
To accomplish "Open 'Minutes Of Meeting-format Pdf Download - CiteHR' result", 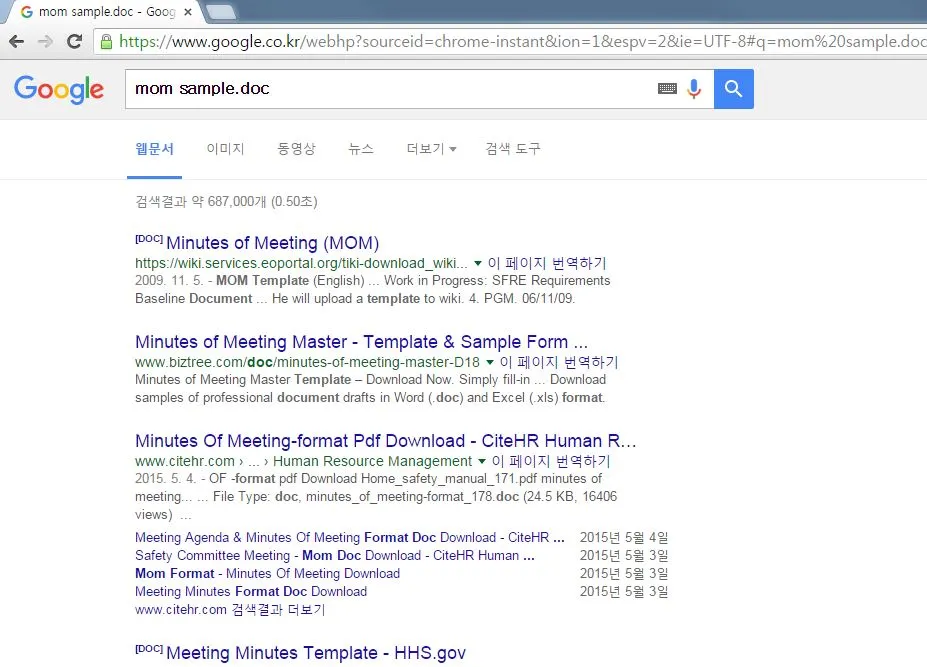I will click(x=385, y=441).
